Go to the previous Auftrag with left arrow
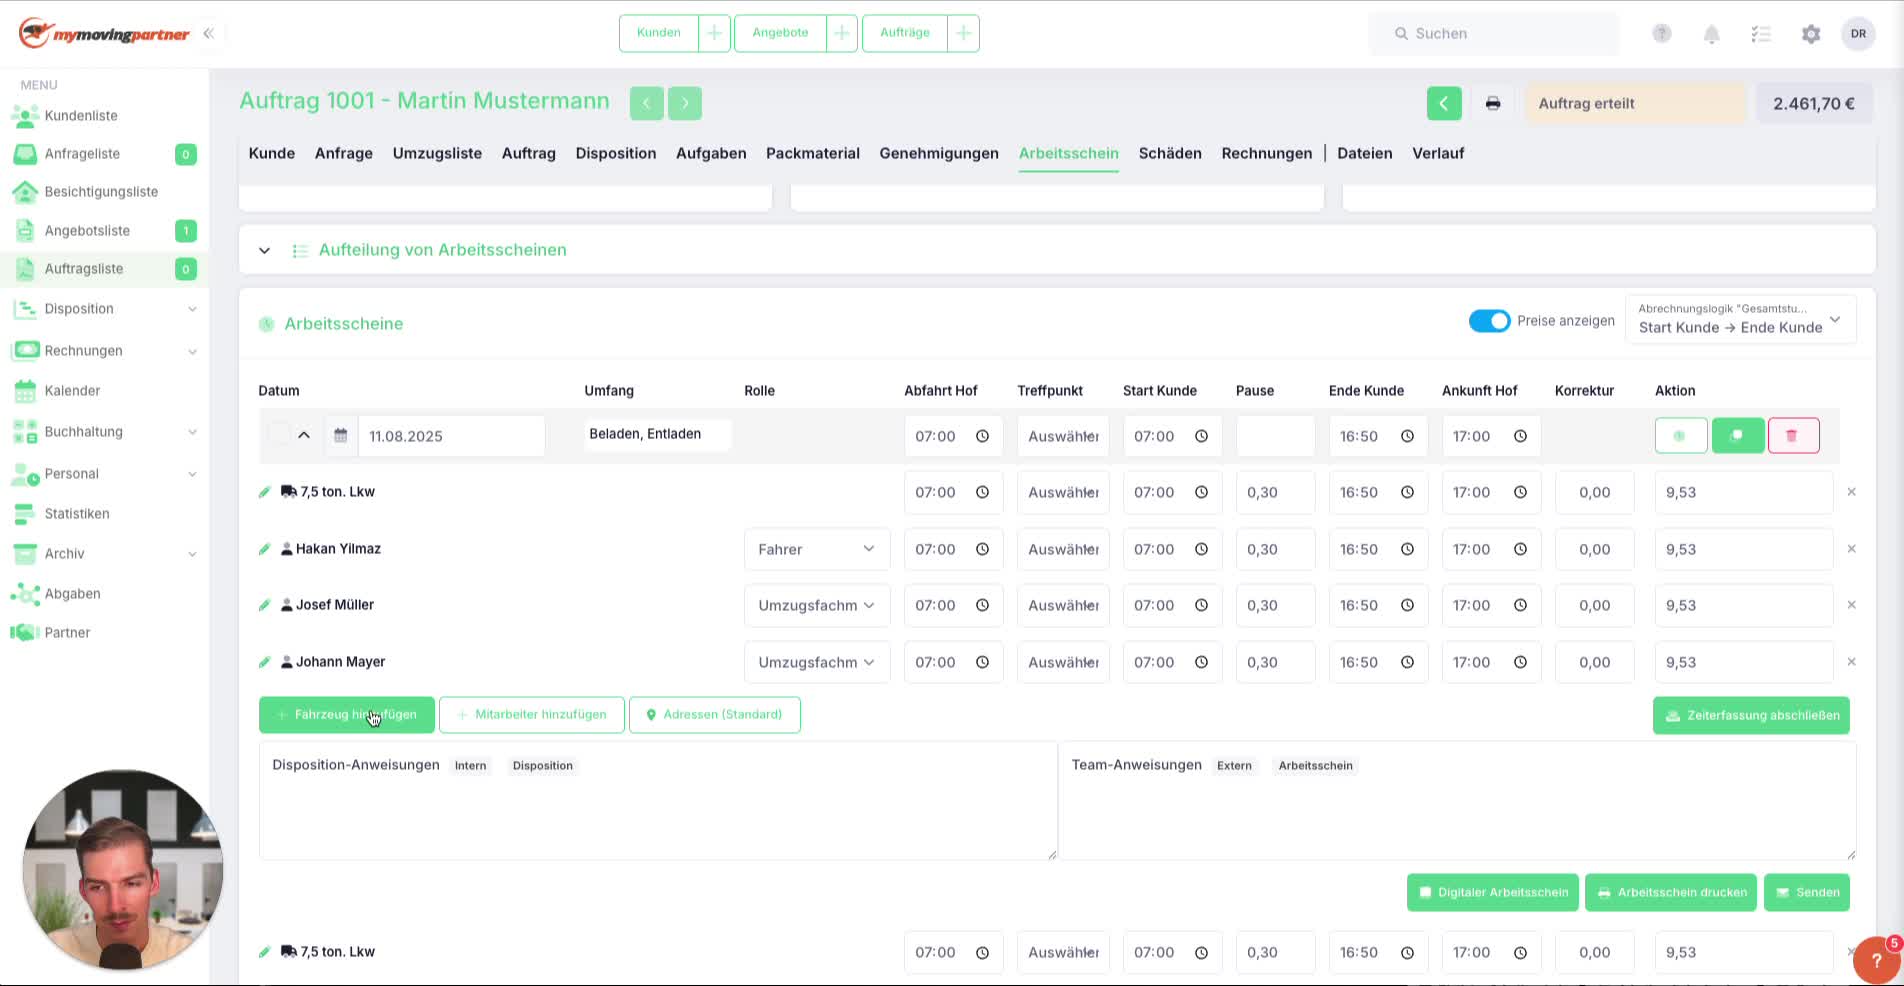1904x986 pixels. click(646, 102)
